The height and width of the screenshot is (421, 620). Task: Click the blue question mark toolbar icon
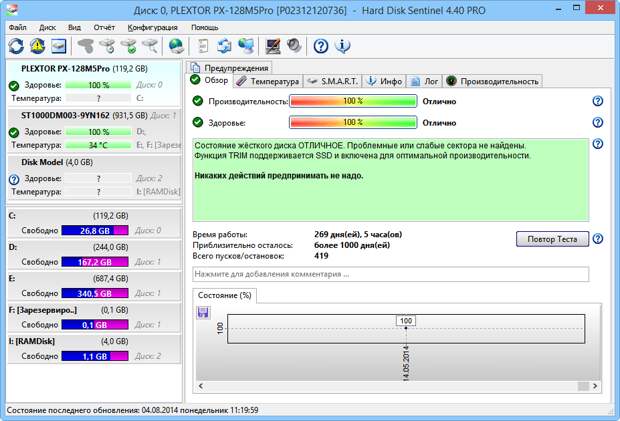click(321, 46)
